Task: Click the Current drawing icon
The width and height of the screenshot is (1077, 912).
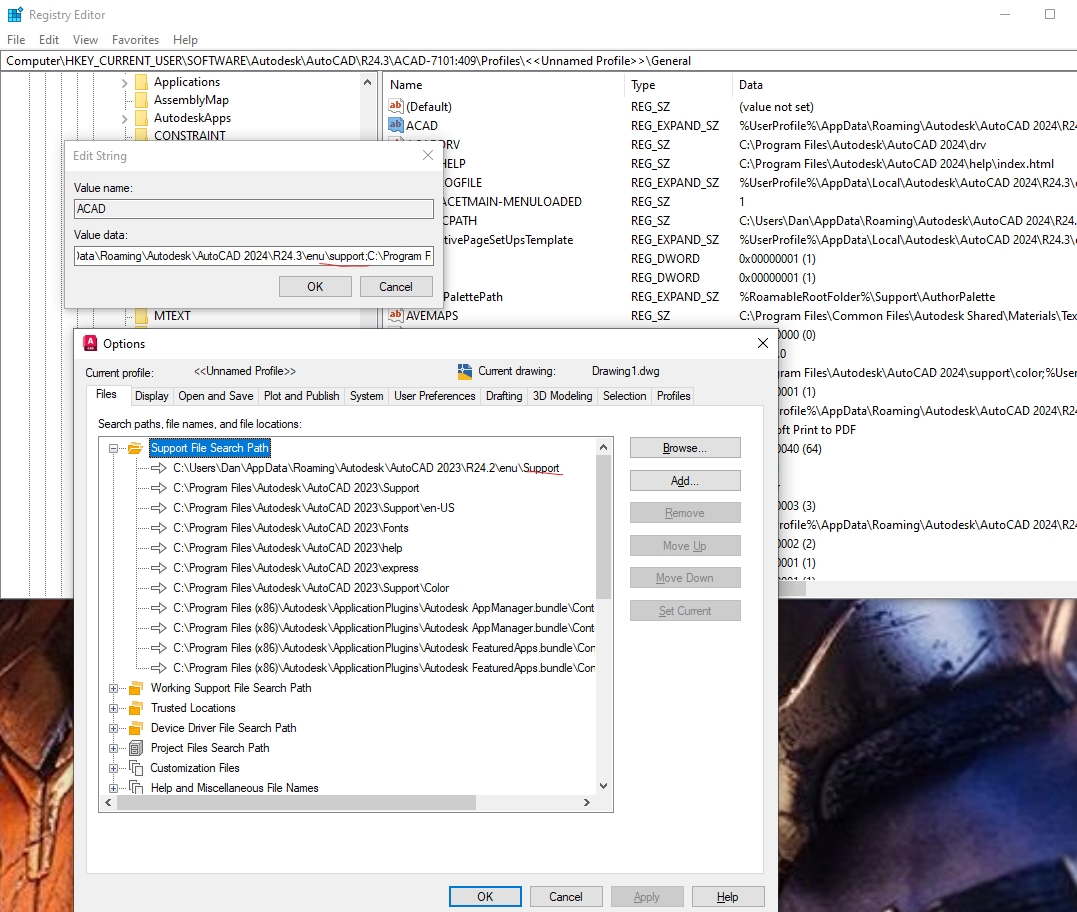Action: pyautogui.click(x=465, y=372)
